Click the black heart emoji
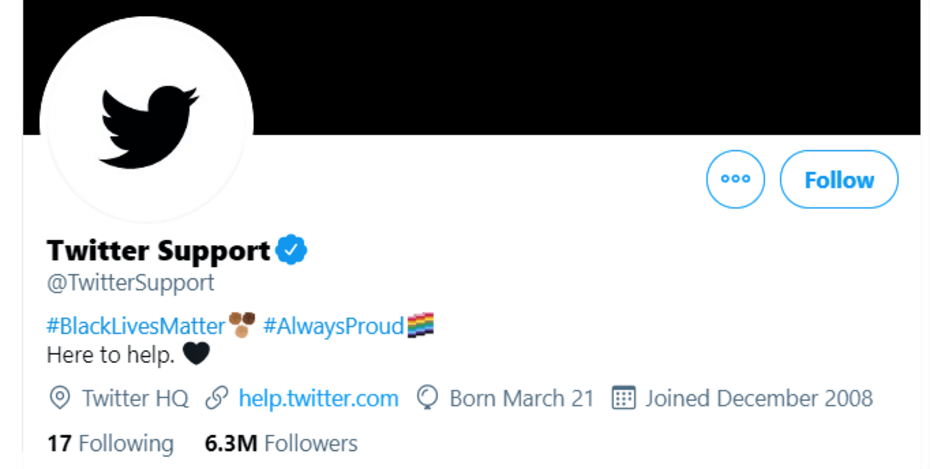Screen dimensions: 930x469 [197, 354]
